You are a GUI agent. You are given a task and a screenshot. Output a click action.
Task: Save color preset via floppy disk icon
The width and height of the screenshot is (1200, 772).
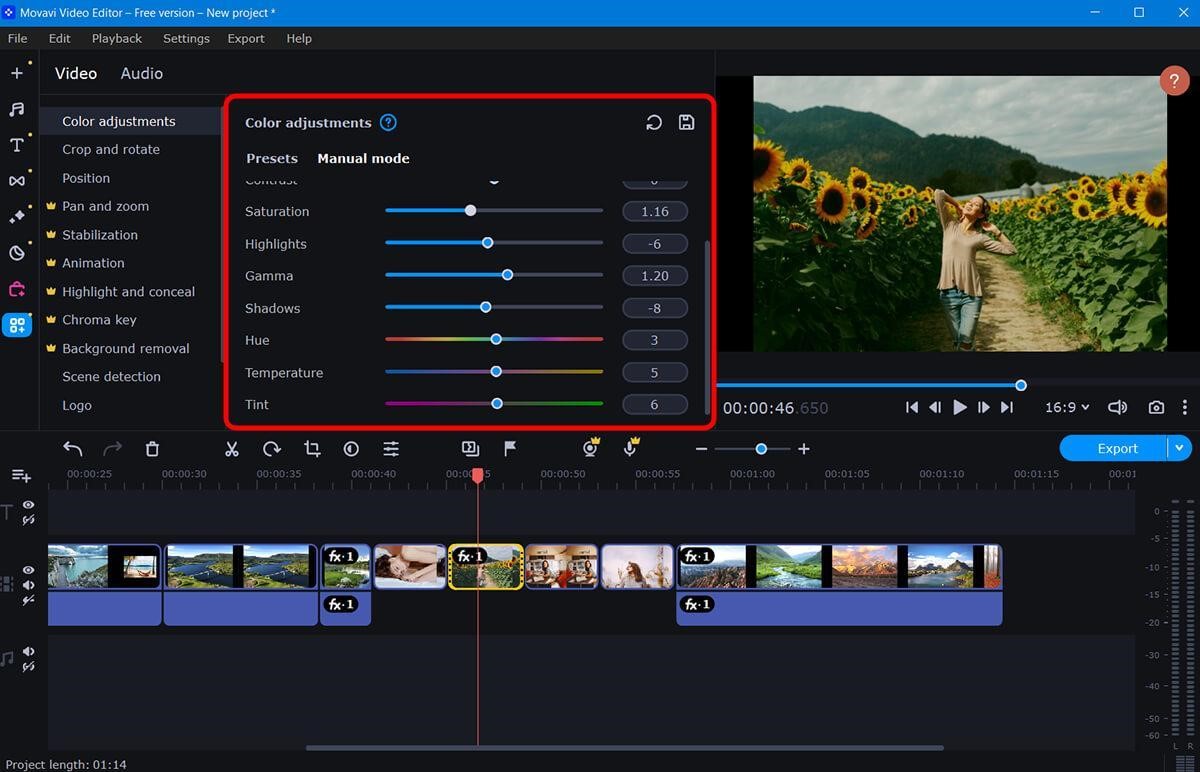tap(686, 123)
